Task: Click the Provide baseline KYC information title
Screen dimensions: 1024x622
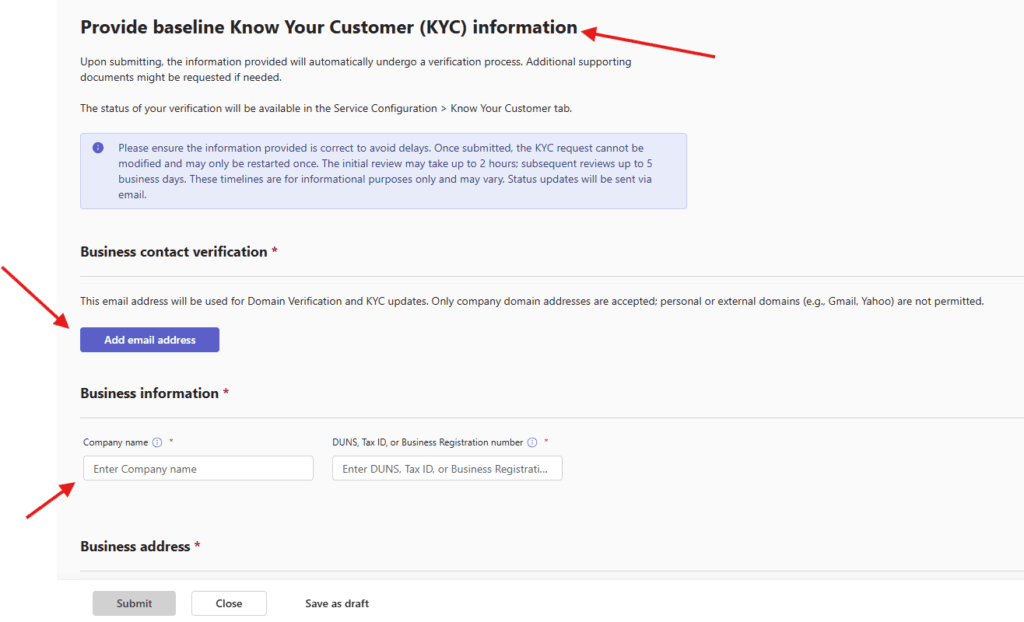Action: 328,28
